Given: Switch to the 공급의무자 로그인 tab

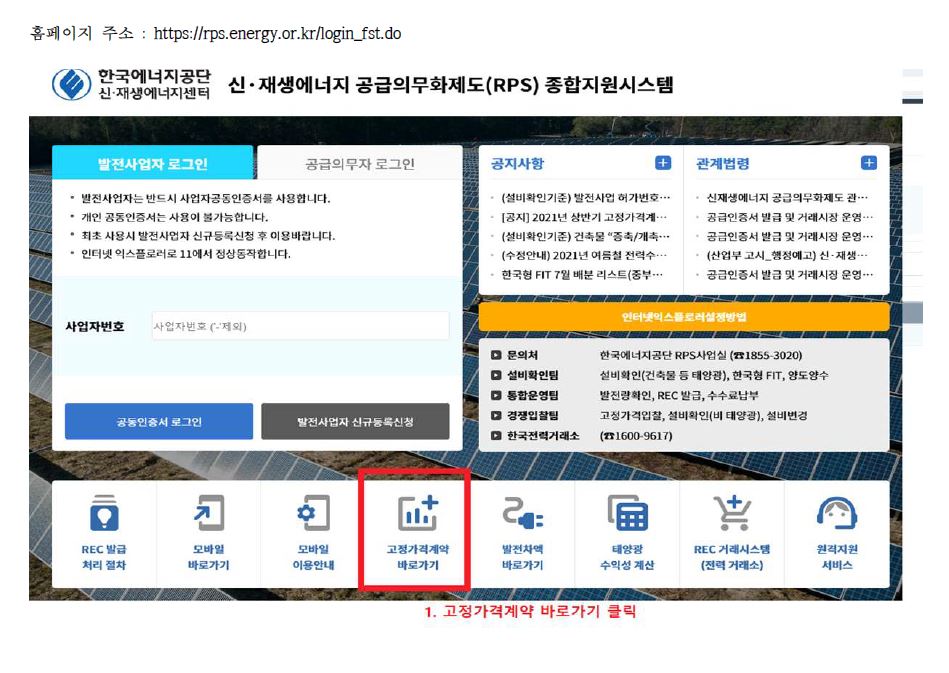Looking at the screenshot, I should tap(359, 164).
